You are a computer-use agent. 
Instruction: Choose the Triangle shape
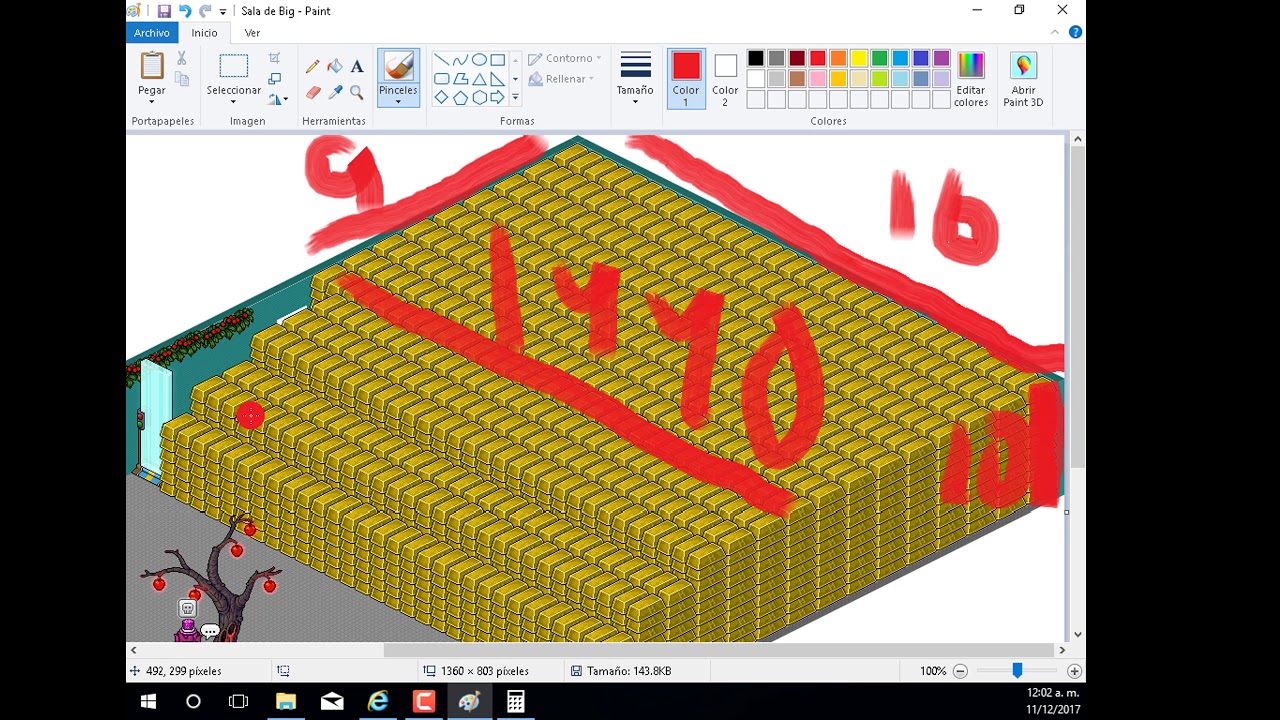click(x=479, y=79)
